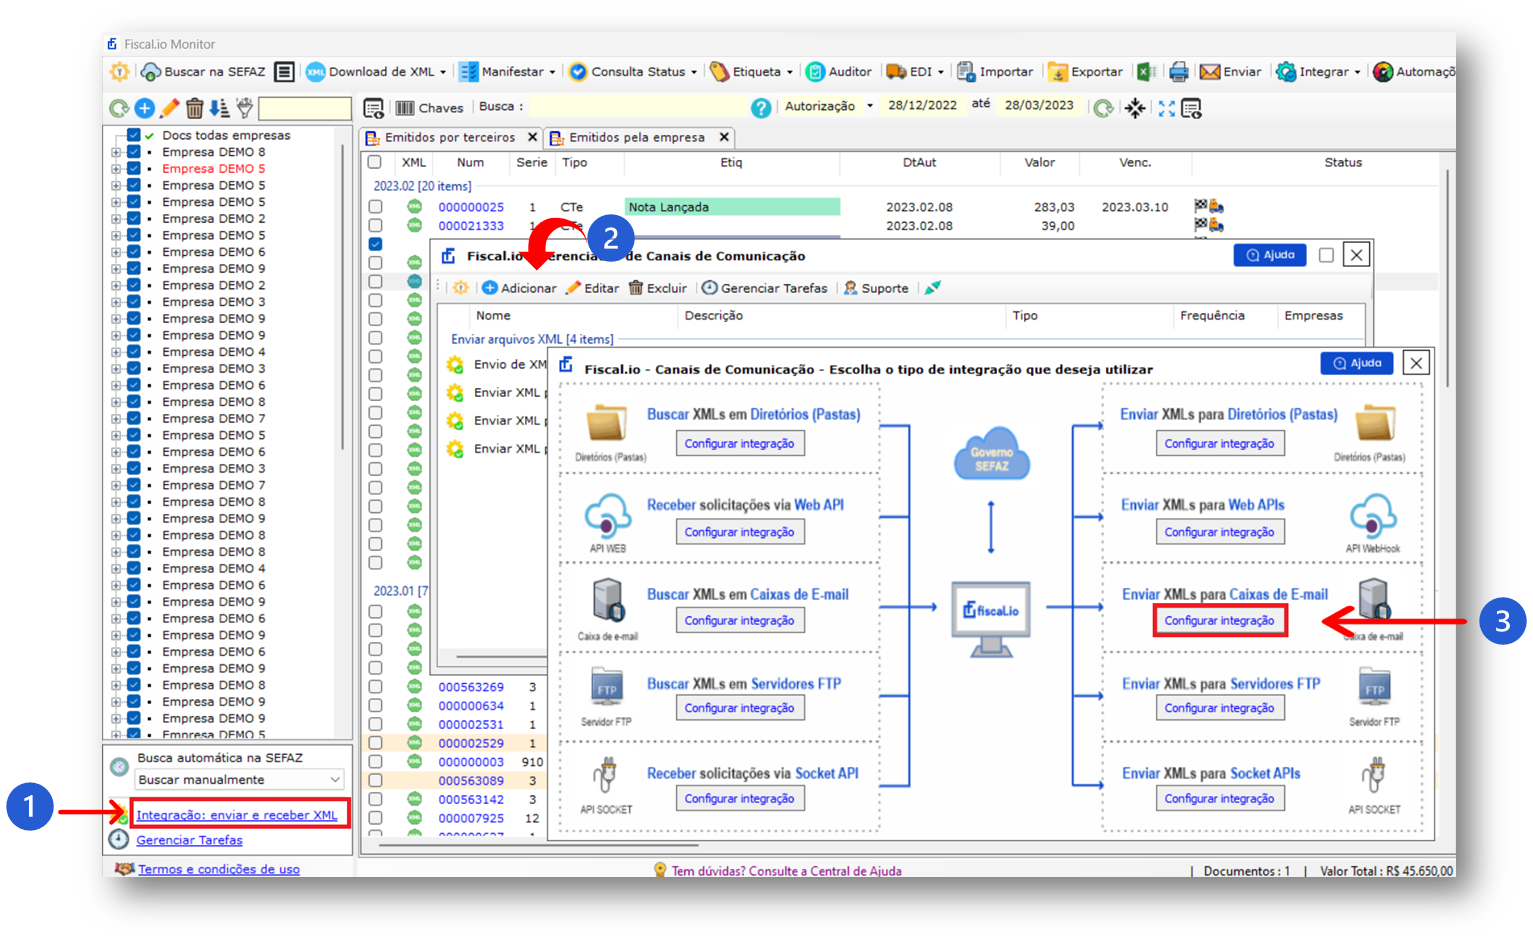
Task: Tick the checkbox for document 000000025
Action: [375, 207]
